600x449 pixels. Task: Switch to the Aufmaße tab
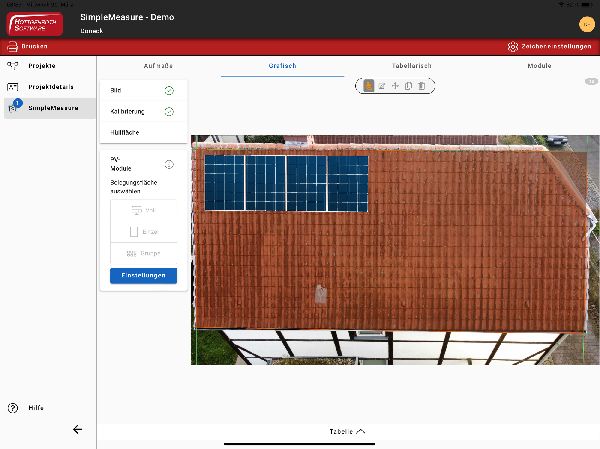pos(158,66)
